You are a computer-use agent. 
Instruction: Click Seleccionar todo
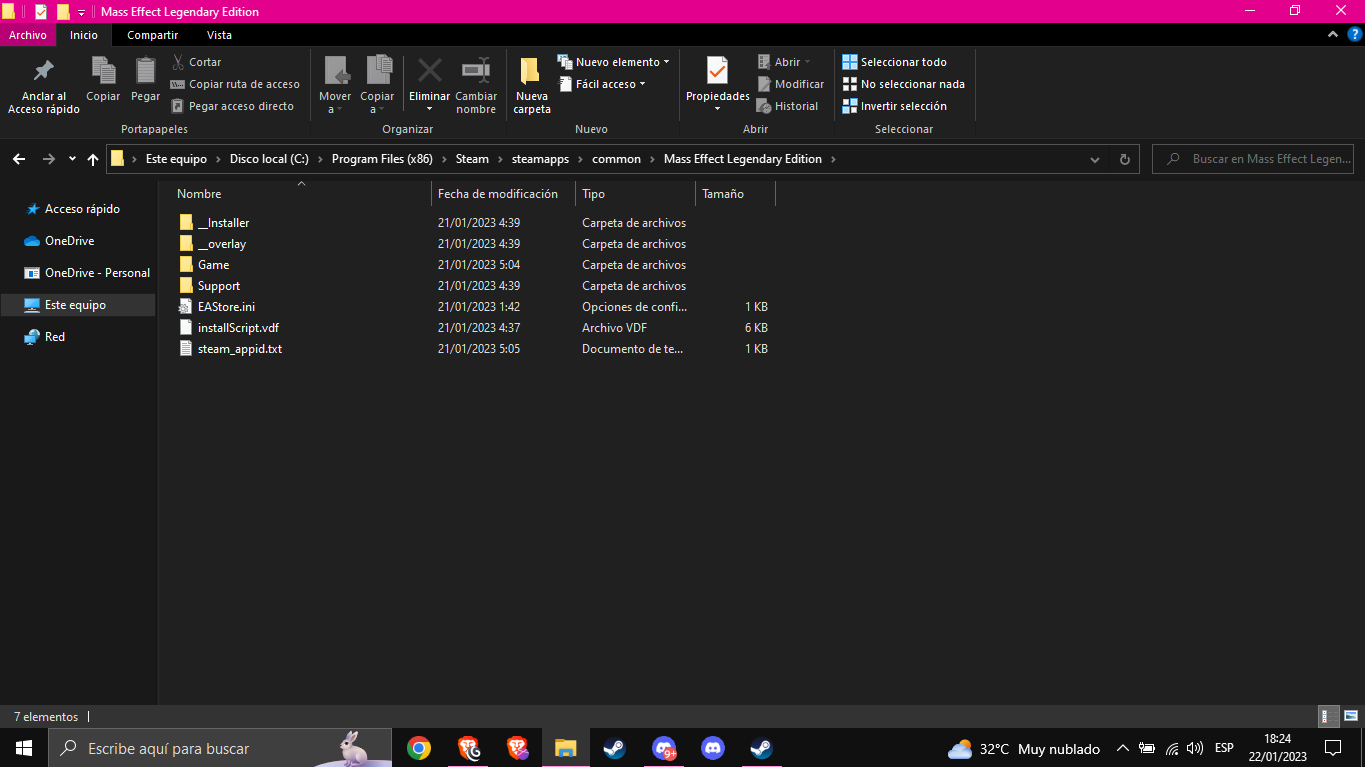click(x=894, y=62)
